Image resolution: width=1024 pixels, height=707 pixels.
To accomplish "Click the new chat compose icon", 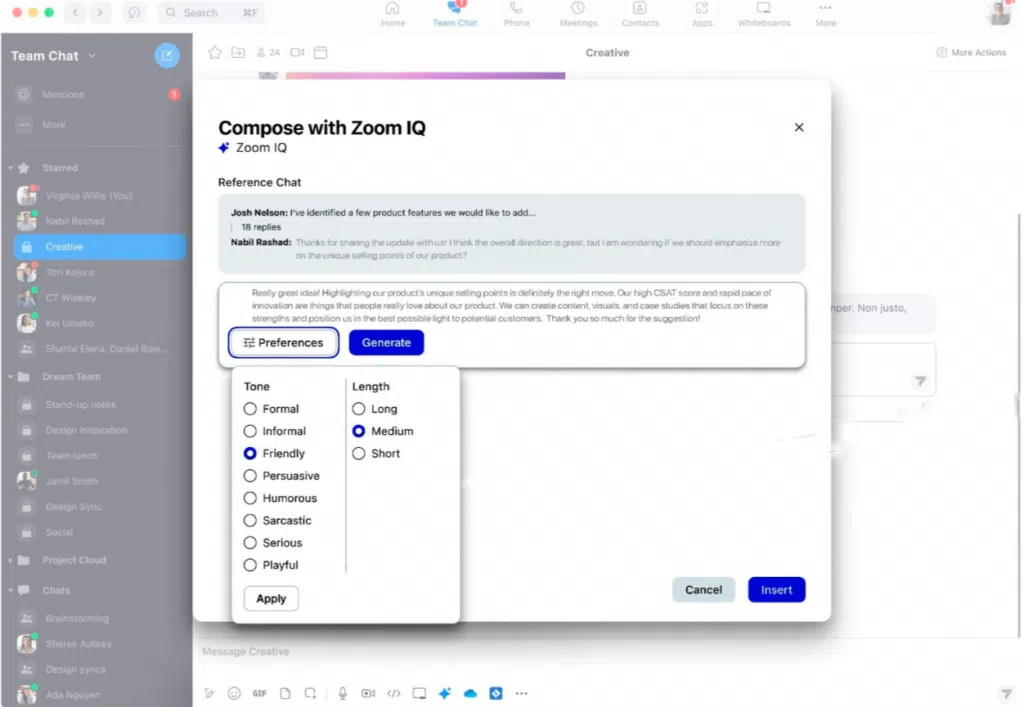I will pyautogui.click(x=167, y=56).
